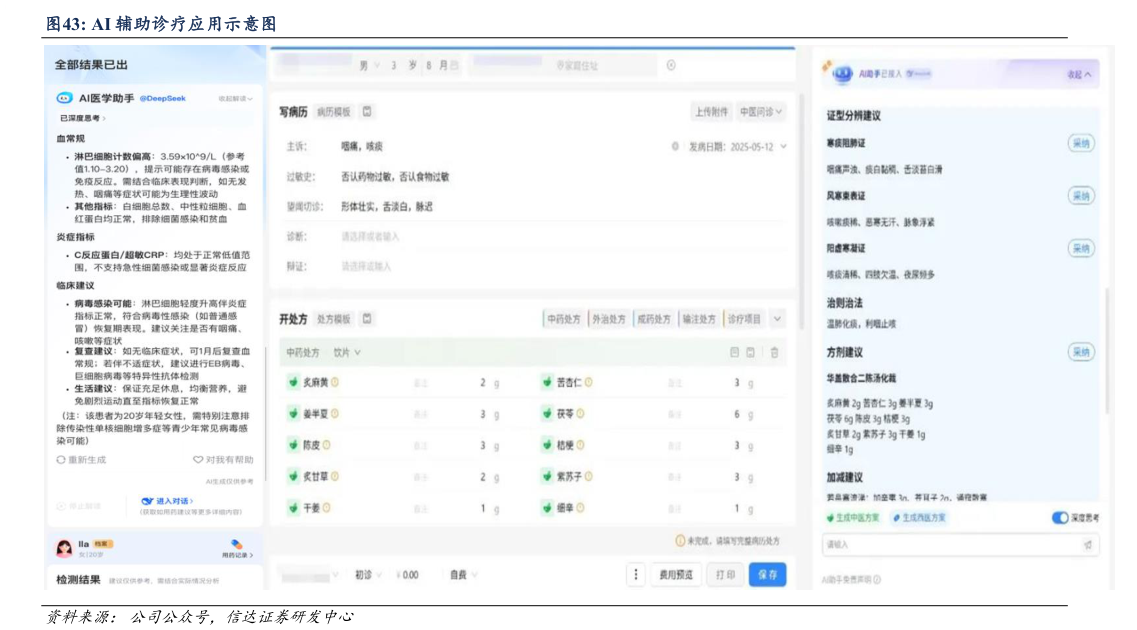The image size is (1137, 630).
Task: Click the 请输入 text input field
Action: (950, 544)
